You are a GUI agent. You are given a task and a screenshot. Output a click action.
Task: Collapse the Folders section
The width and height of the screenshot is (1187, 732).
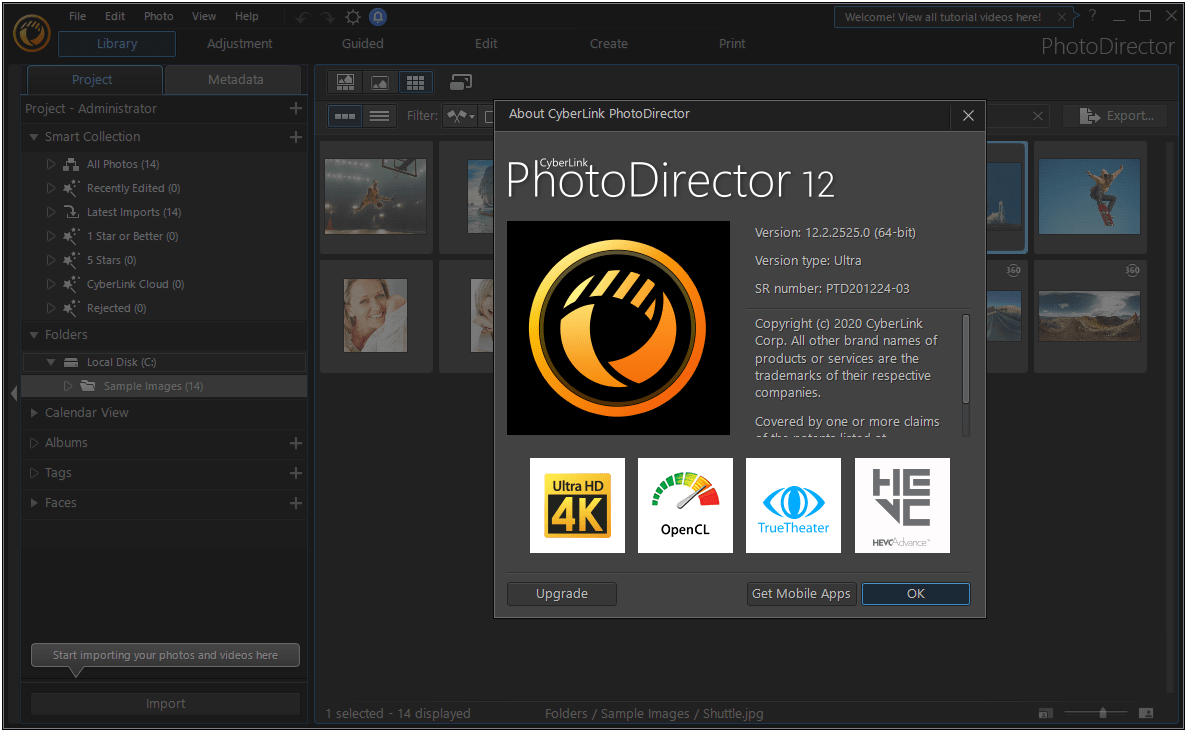click(33, 335)
